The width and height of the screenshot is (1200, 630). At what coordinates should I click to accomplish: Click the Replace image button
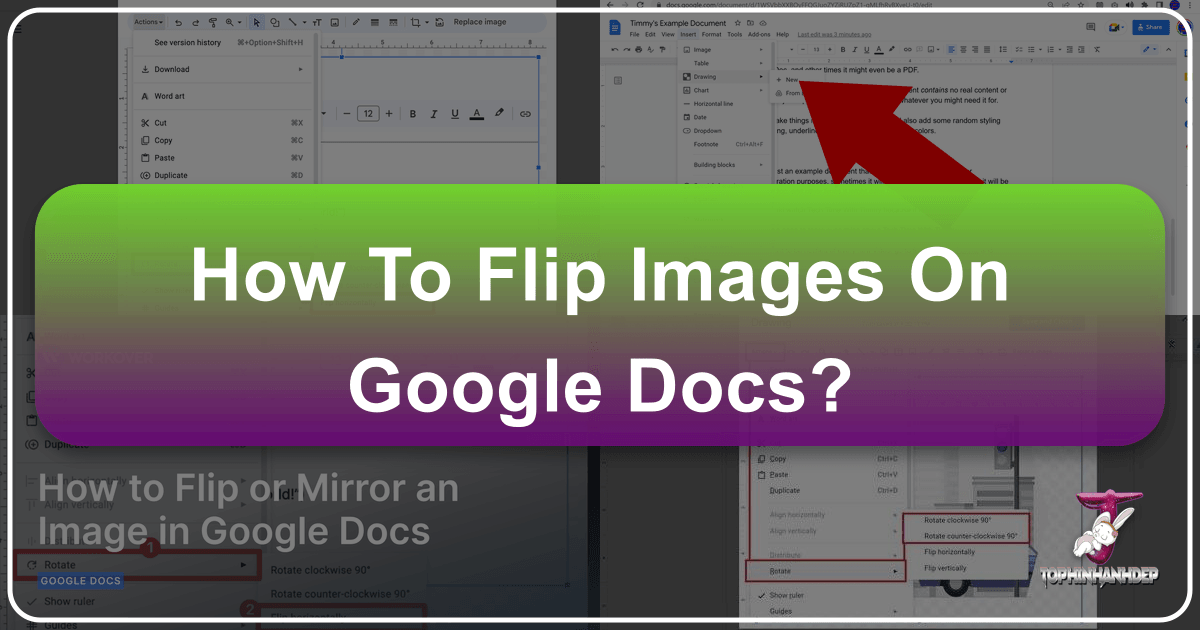479,21
